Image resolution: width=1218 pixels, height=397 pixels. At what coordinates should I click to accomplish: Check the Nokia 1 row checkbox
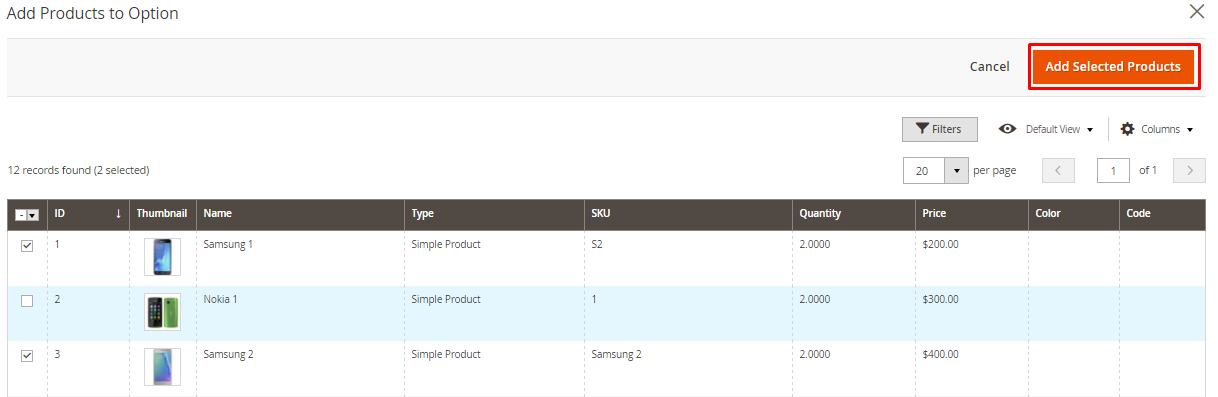(27, 301)
